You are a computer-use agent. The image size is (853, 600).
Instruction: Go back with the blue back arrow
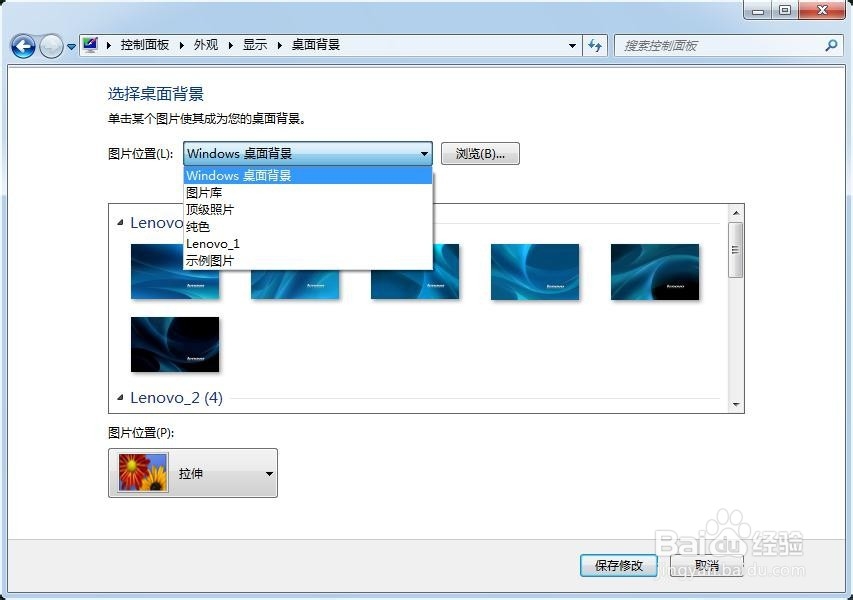[x=23, y=46]
